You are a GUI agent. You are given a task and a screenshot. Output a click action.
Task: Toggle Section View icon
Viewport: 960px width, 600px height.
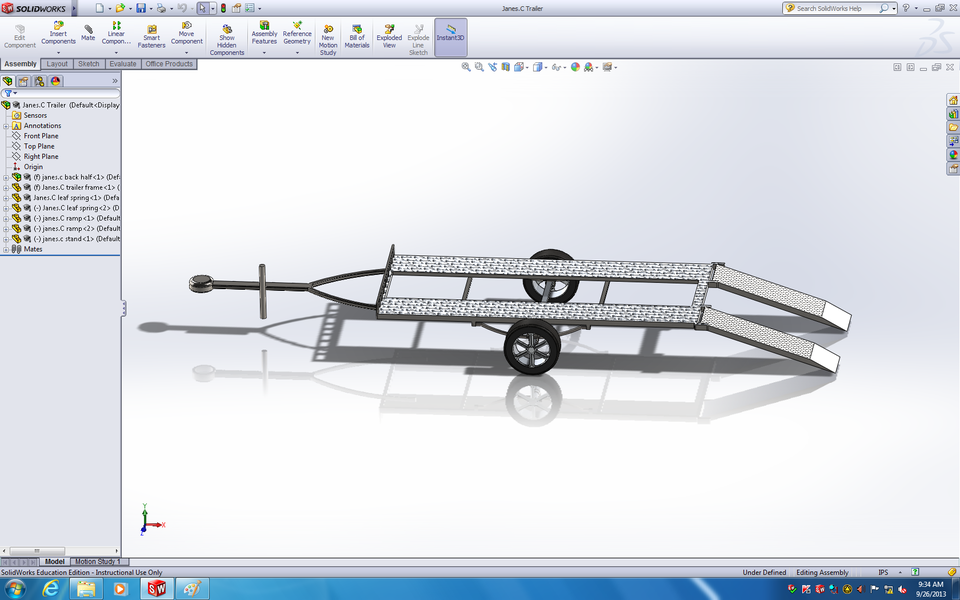pyautogui.click(x=506, y=67)
